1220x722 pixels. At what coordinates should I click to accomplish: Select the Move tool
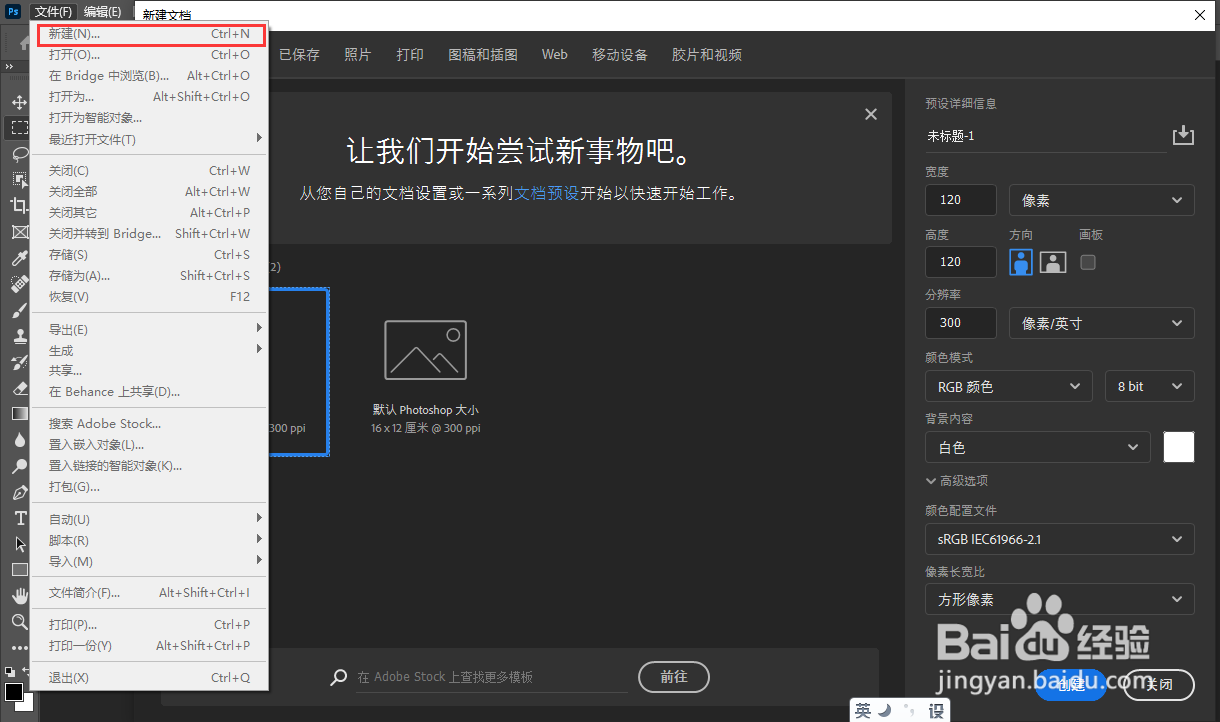click(18, 101)
